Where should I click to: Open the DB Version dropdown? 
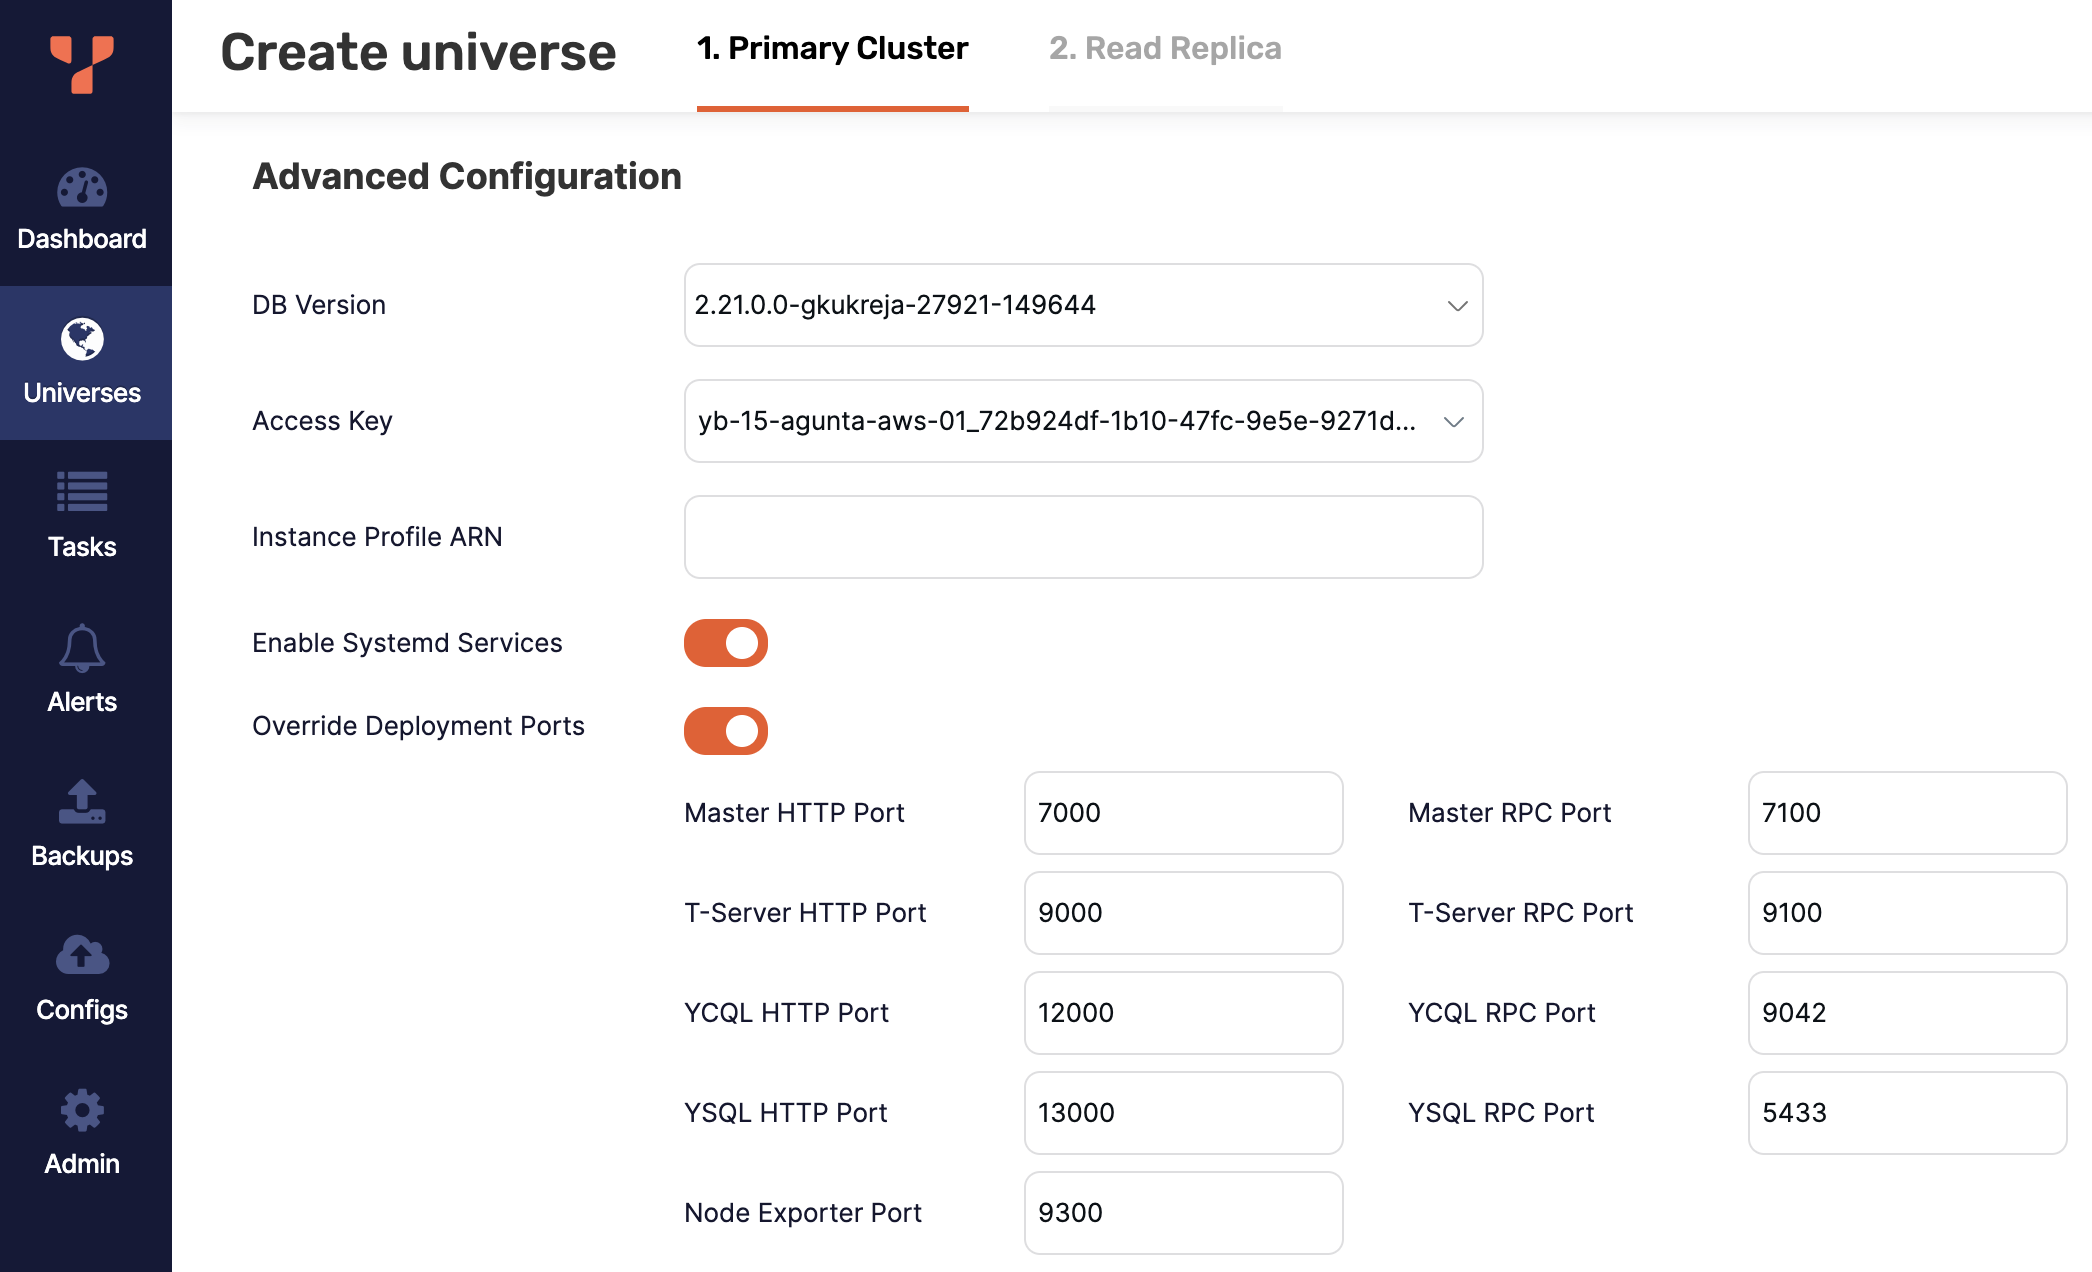(1083, 306)
